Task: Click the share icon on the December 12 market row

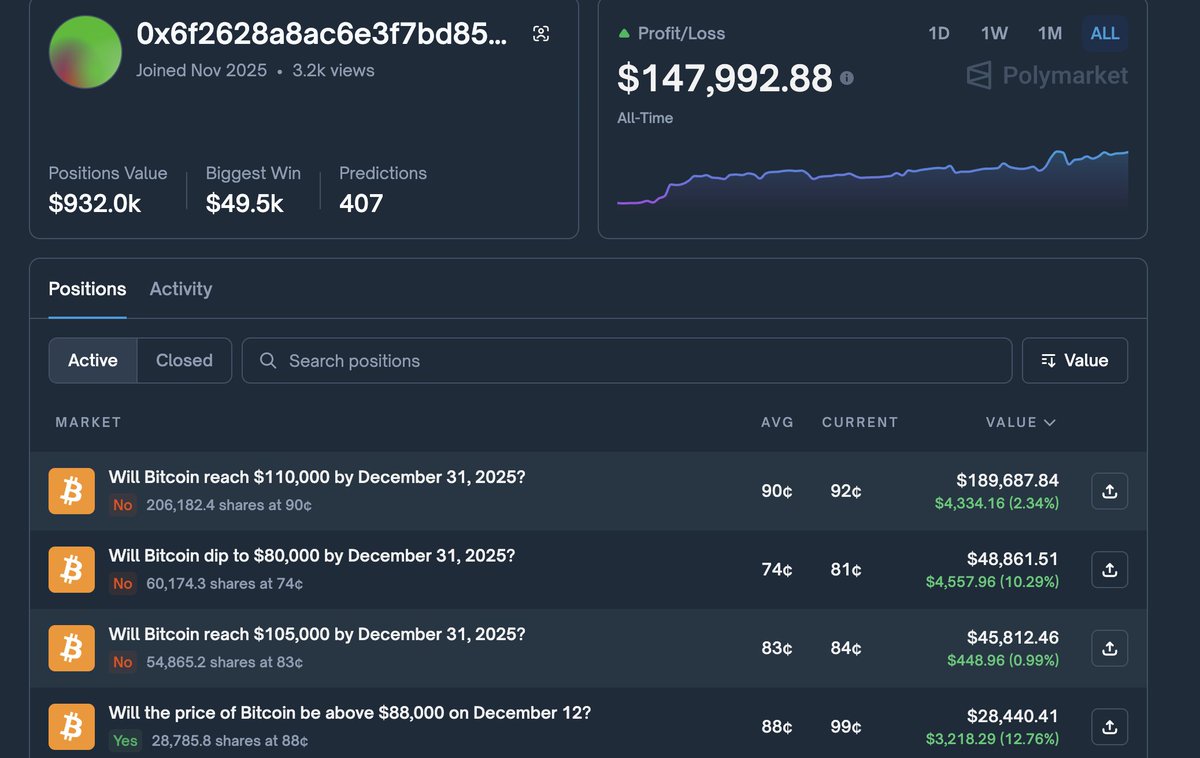Action: coord(1109,727)
